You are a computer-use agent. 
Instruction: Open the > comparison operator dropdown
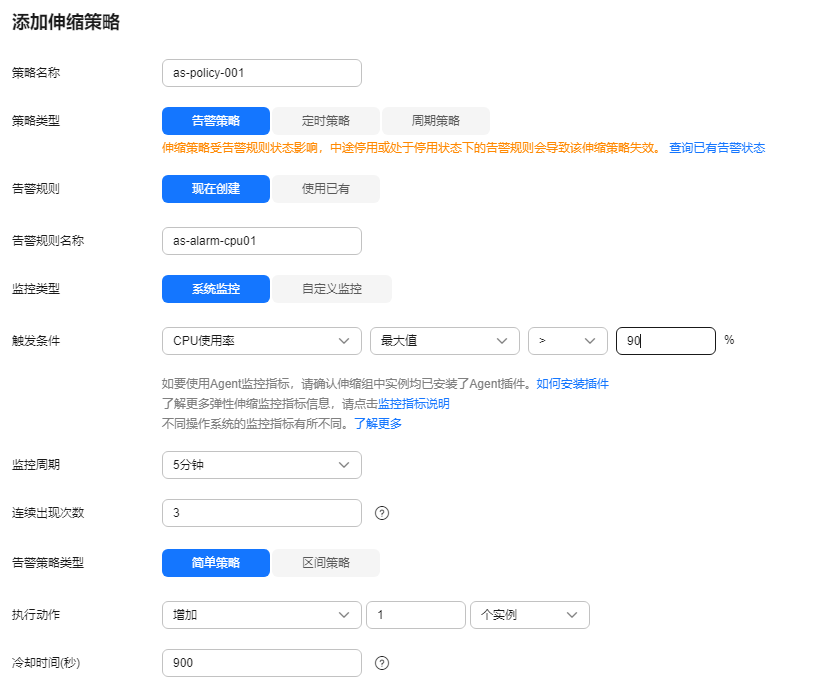pos(568,341)
